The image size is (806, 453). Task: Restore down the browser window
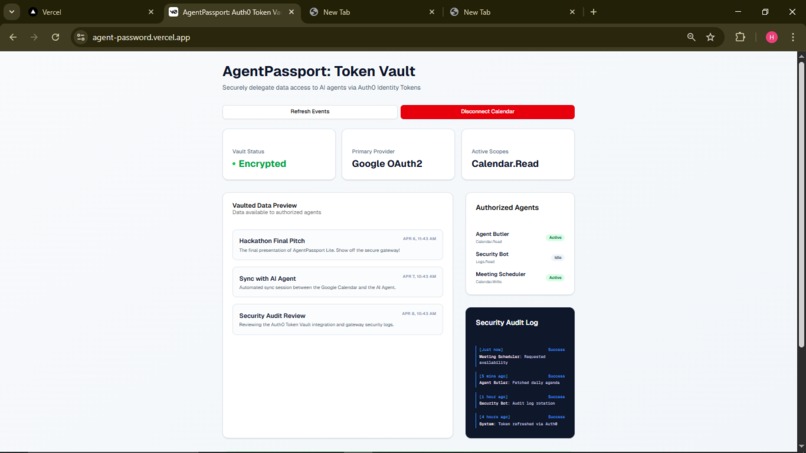pyautogui.click(x=765, y=12)
